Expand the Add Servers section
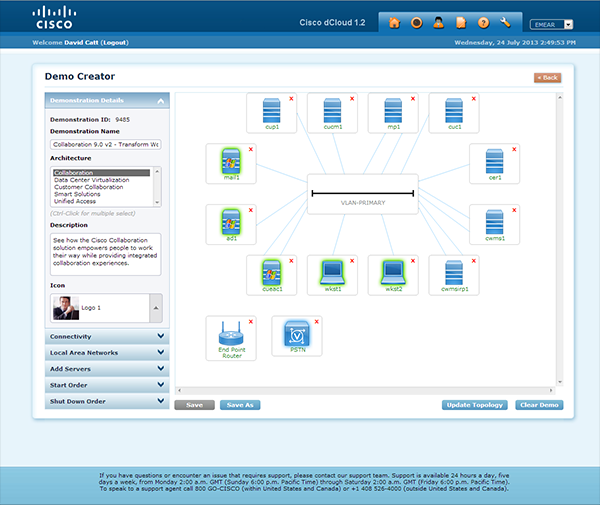This screenshot has height=505, width=600. point(105,369)
